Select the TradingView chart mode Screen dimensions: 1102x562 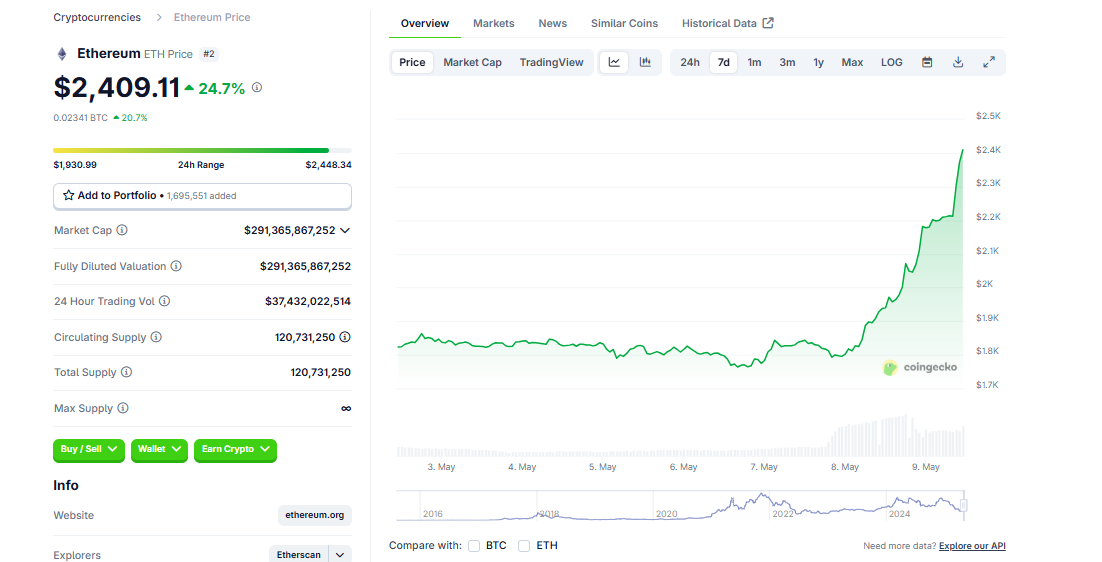click(552, 62)
